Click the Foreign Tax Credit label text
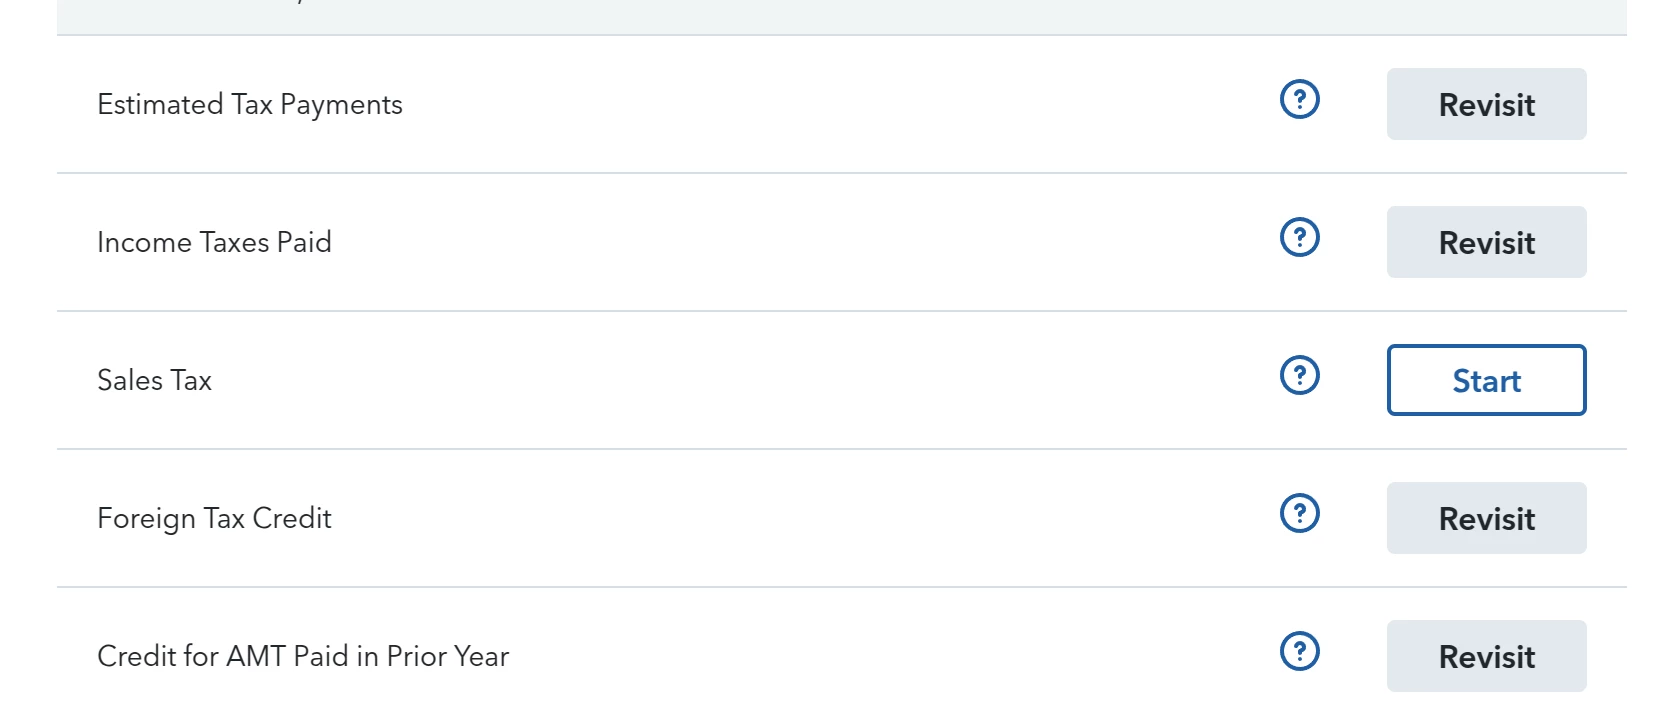The image size is (1657, 721). click(x=214, y=519)
